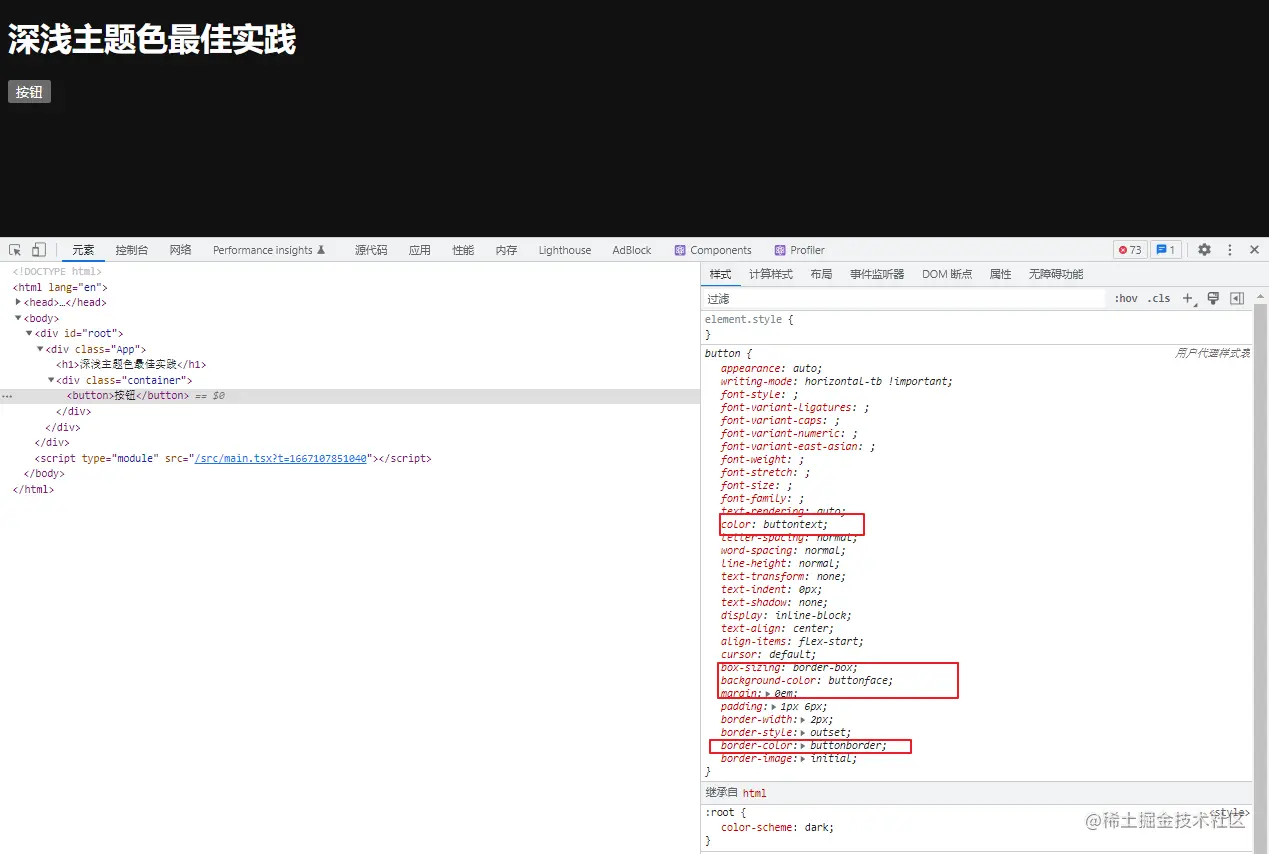
Task: Click the 1 issue message badge
Action: pos(1166,250)
